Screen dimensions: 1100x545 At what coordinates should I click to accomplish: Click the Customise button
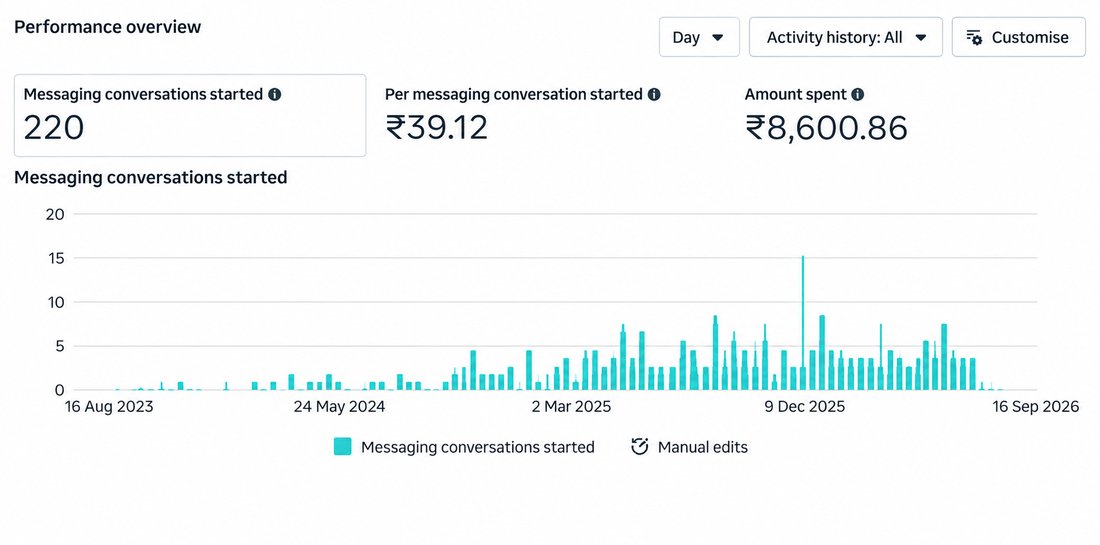click(x=1018, y=37)
